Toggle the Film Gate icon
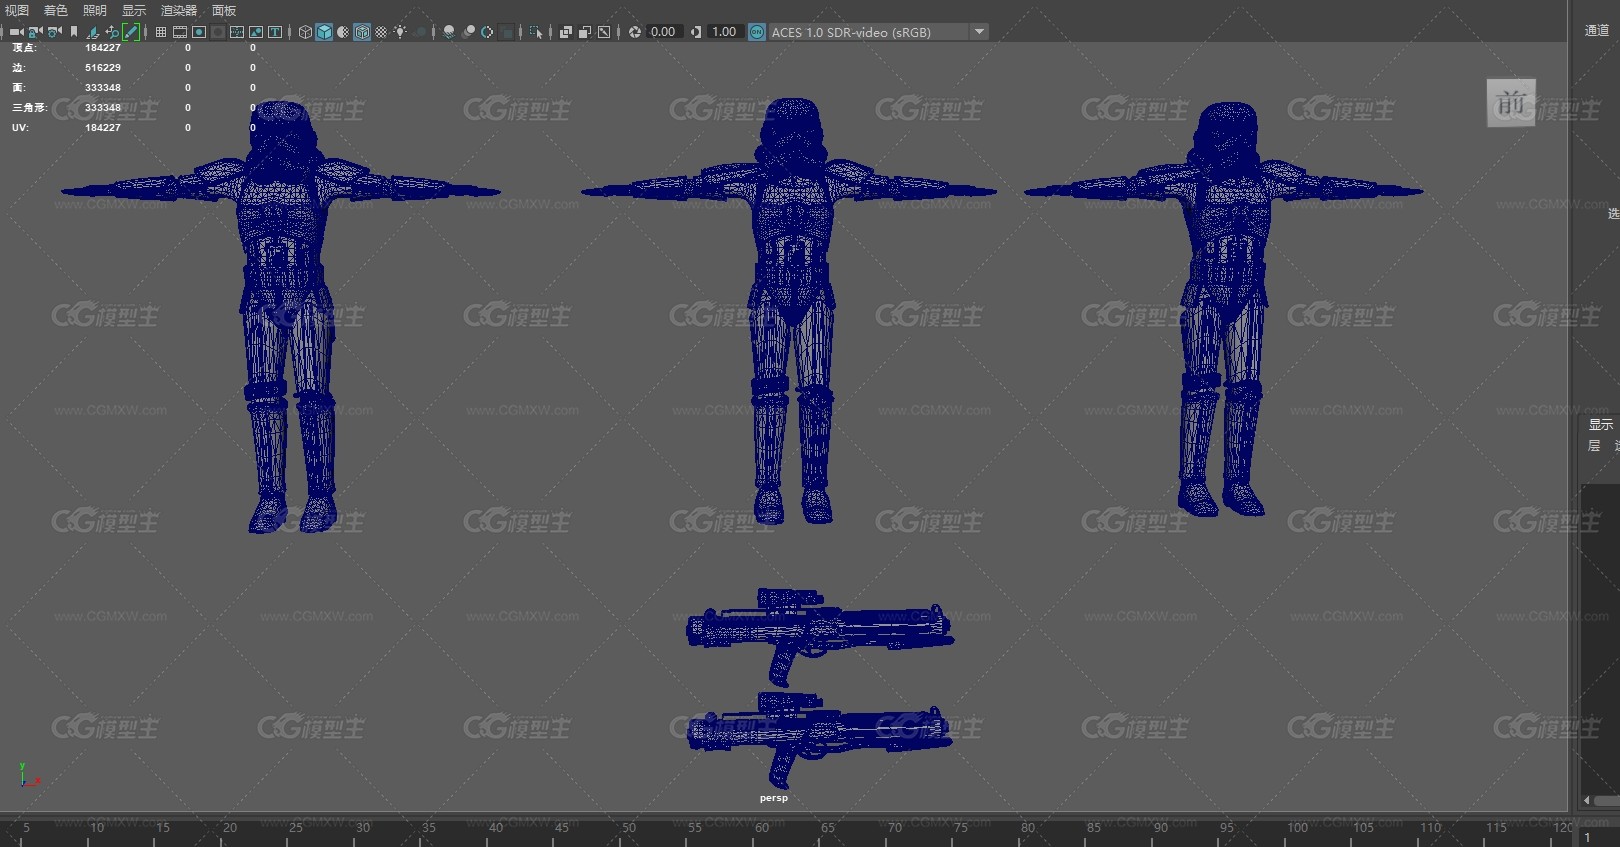The image size is (1620, 847). coord(180,32)
